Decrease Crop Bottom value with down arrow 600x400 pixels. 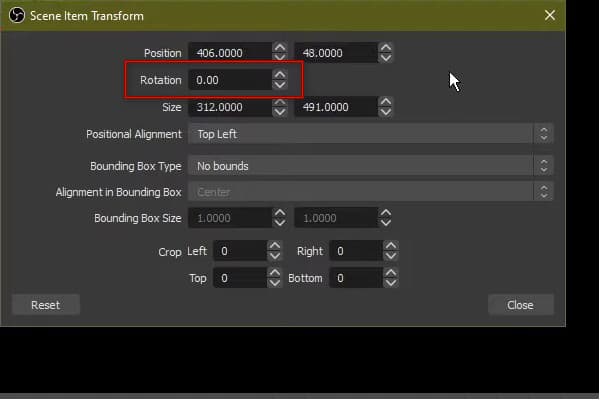pyautogui.click(x=391, y=283)
